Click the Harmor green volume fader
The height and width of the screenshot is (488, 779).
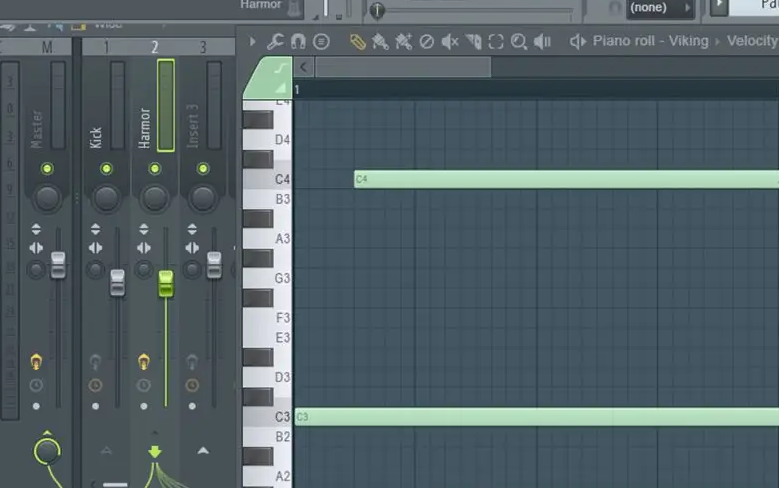(x=166, y=284)
